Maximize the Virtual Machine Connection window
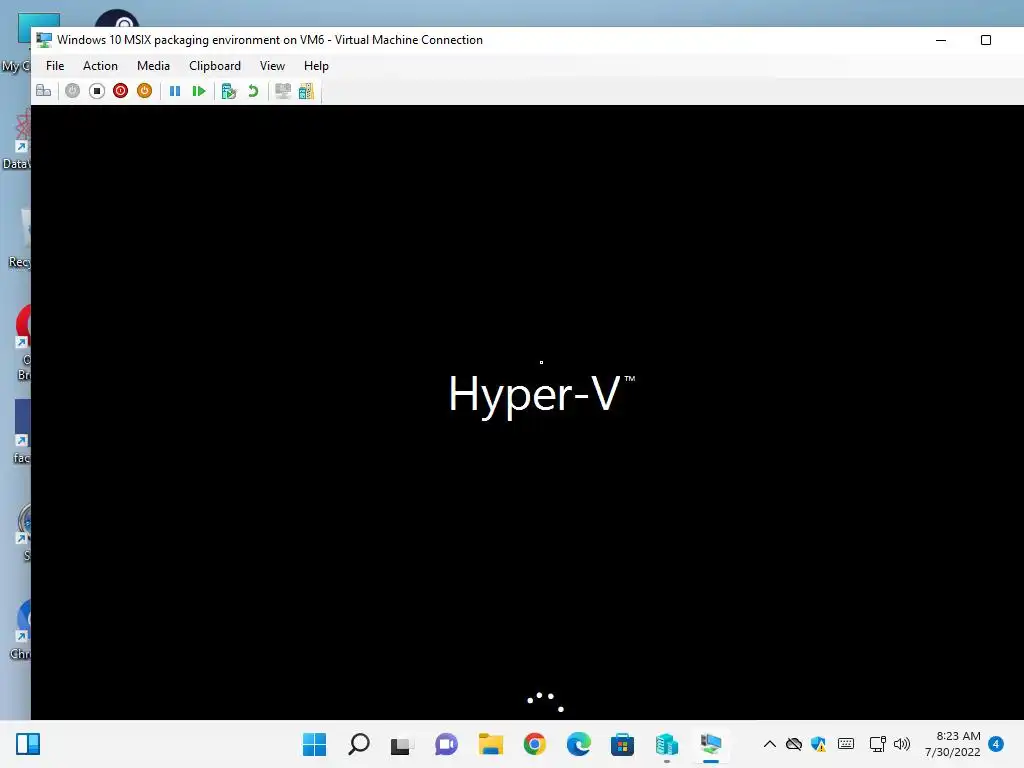Screen dimensions: 1024x768 [x=986, y=40]
